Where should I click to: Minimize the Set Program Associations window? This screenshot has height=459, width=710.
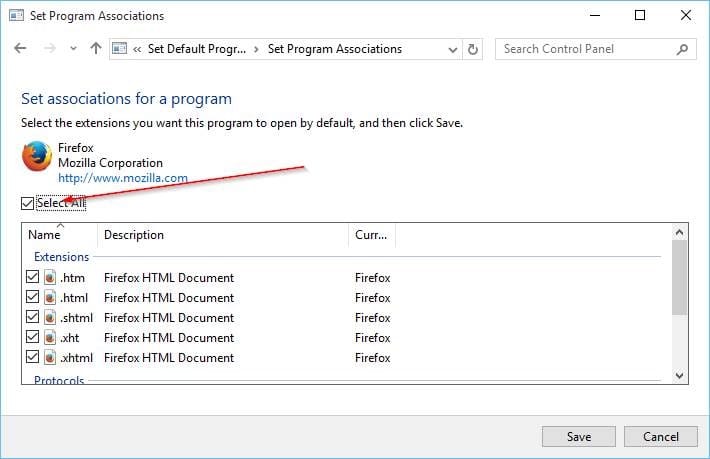pyautogui.click(x=595, y=15)
